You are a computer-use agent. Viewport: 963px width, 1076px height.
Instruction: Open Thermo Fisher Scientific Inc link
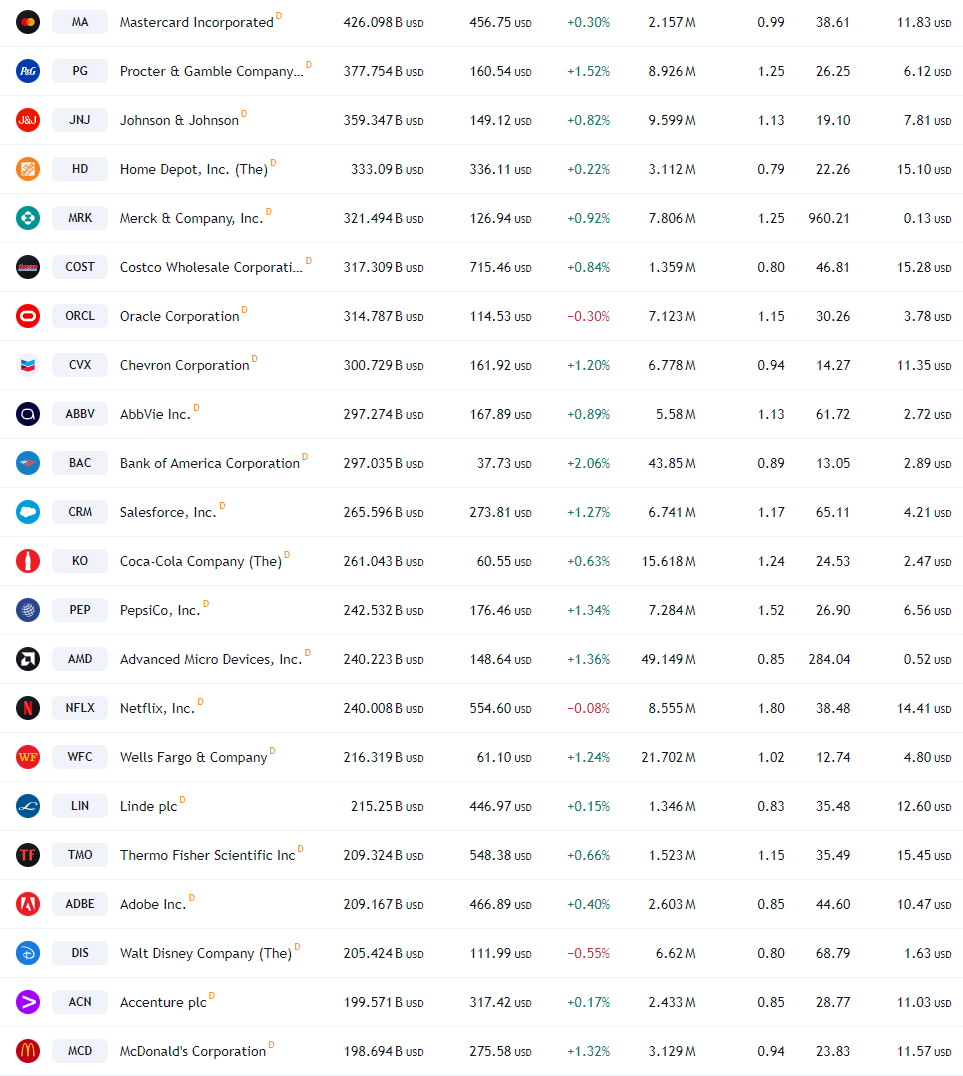tap(207, 856)
